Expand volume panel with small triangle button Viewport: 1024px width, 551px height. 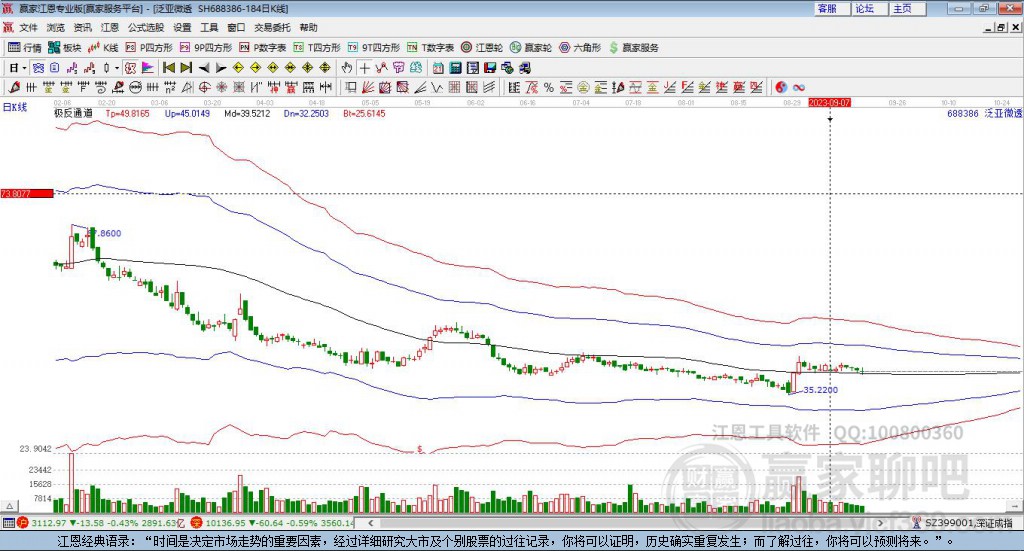pyautogui.click(x=9, y=506)
